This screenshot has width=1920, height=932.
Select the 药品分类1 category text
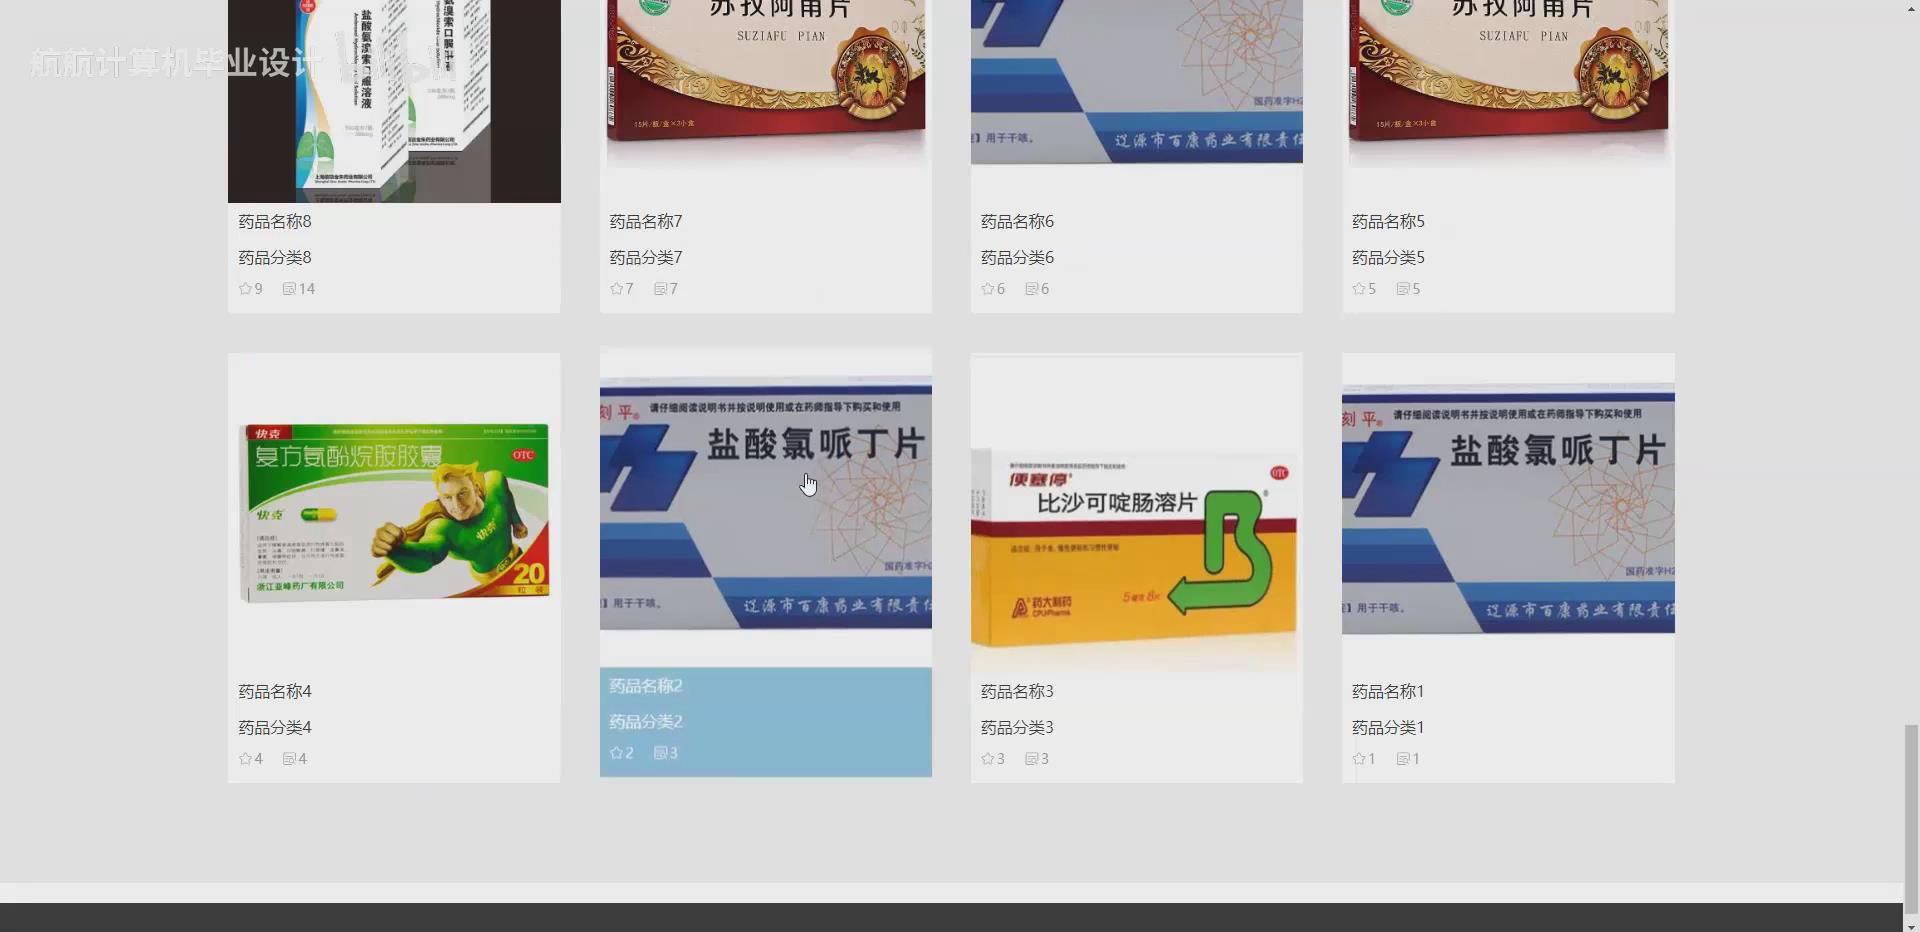[x=1388, y=728]
